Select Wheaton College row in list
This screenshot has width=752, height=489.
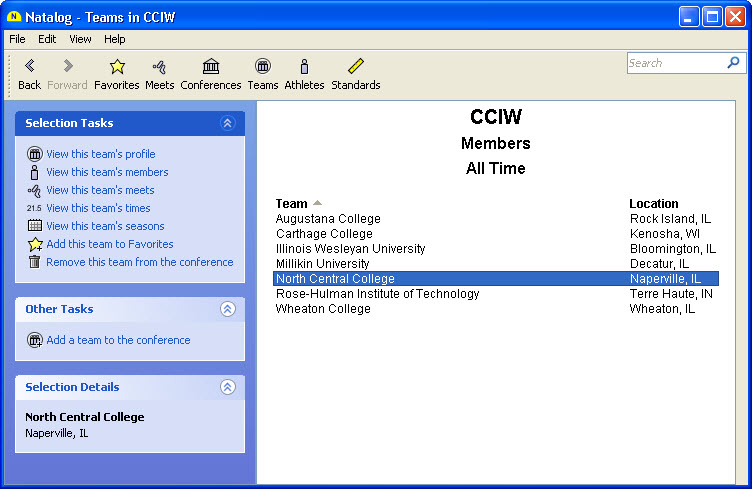(x=323, y=309)
